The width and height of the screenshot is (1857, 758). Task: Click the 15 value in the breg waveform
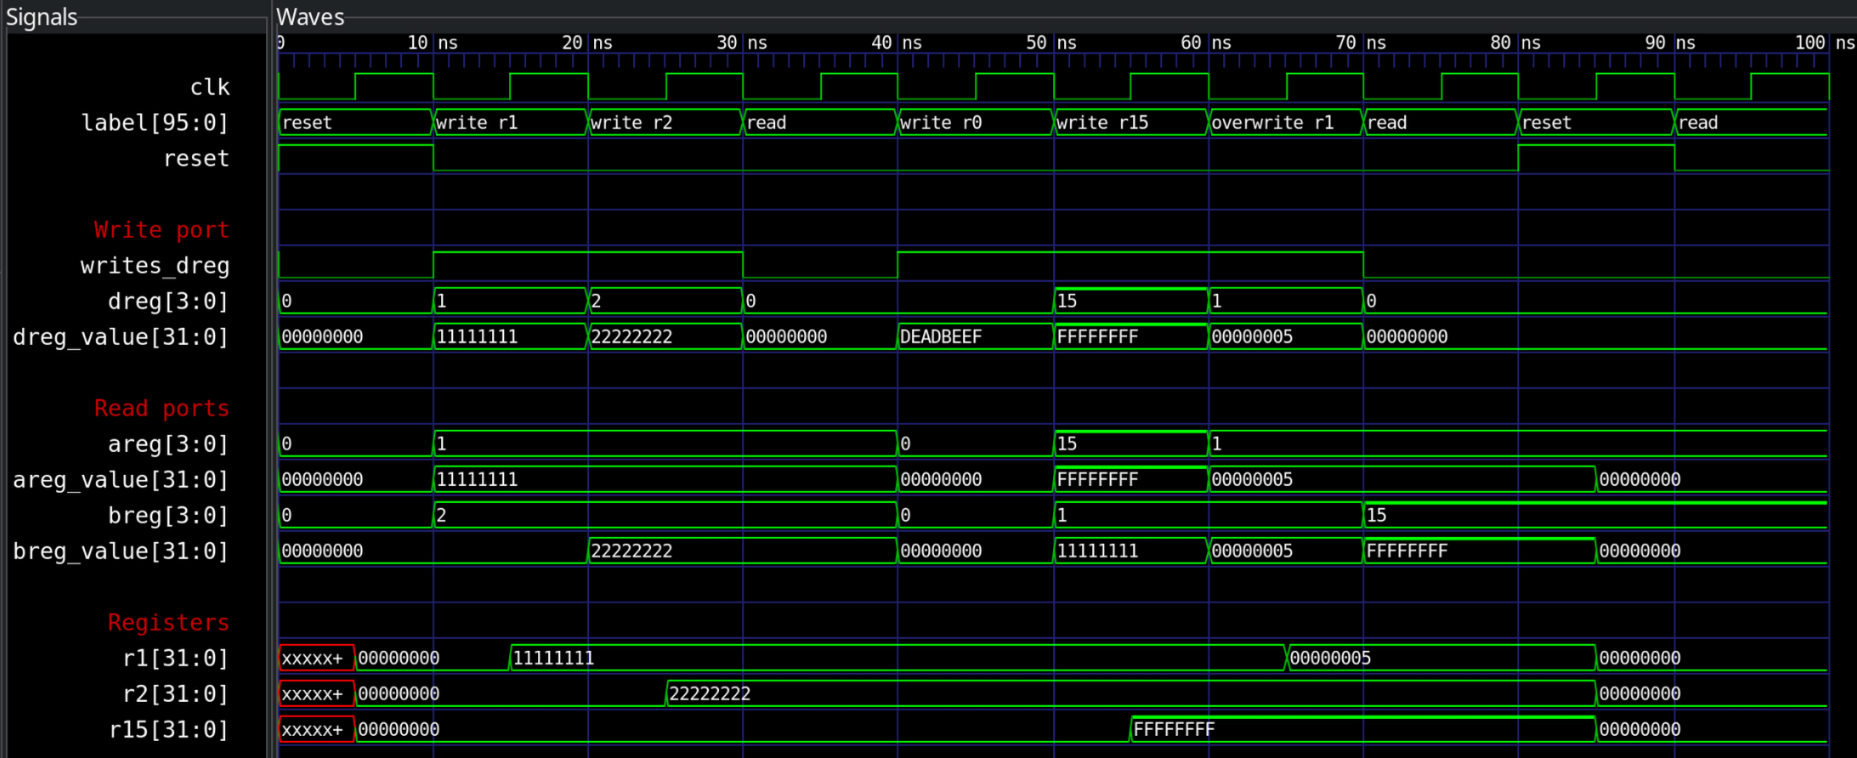tap(1595, 515)
